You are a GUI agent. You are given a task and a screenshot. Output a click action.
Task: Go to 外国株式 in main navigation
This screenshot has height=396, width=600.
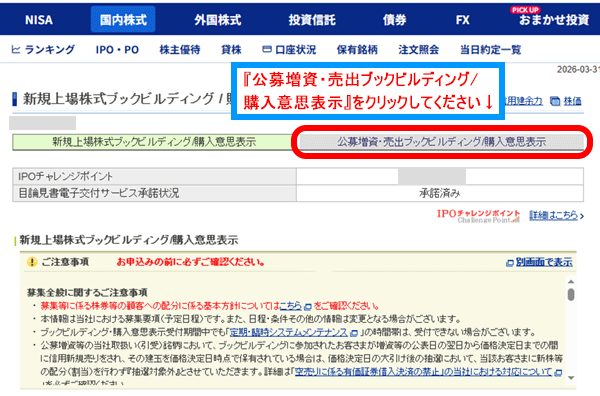217,20
